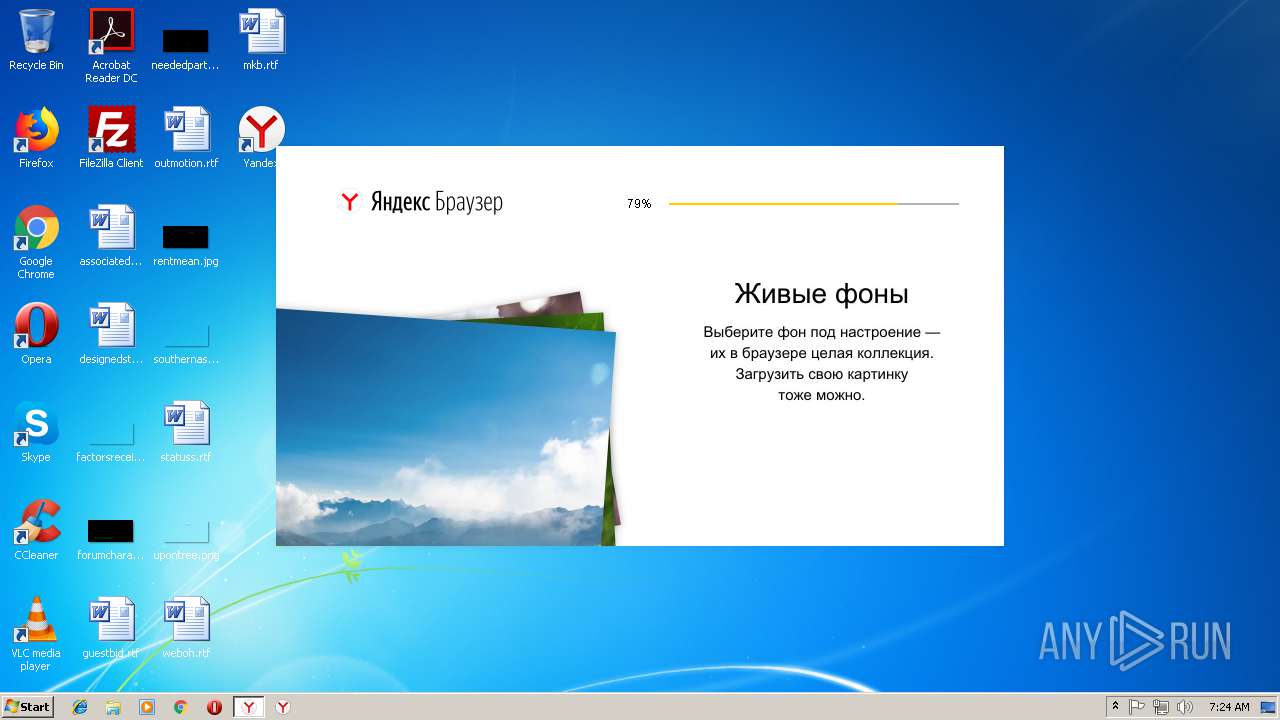Select the southernas file on the desktop
1280x720 pixels.
coord(186,344)
